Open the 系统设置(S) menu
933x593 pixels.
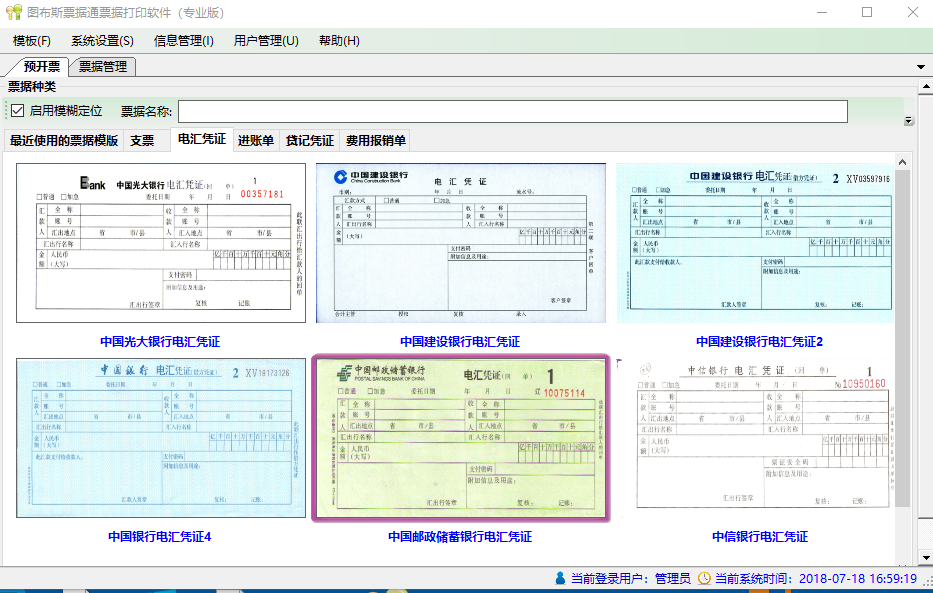pos(102,41)
